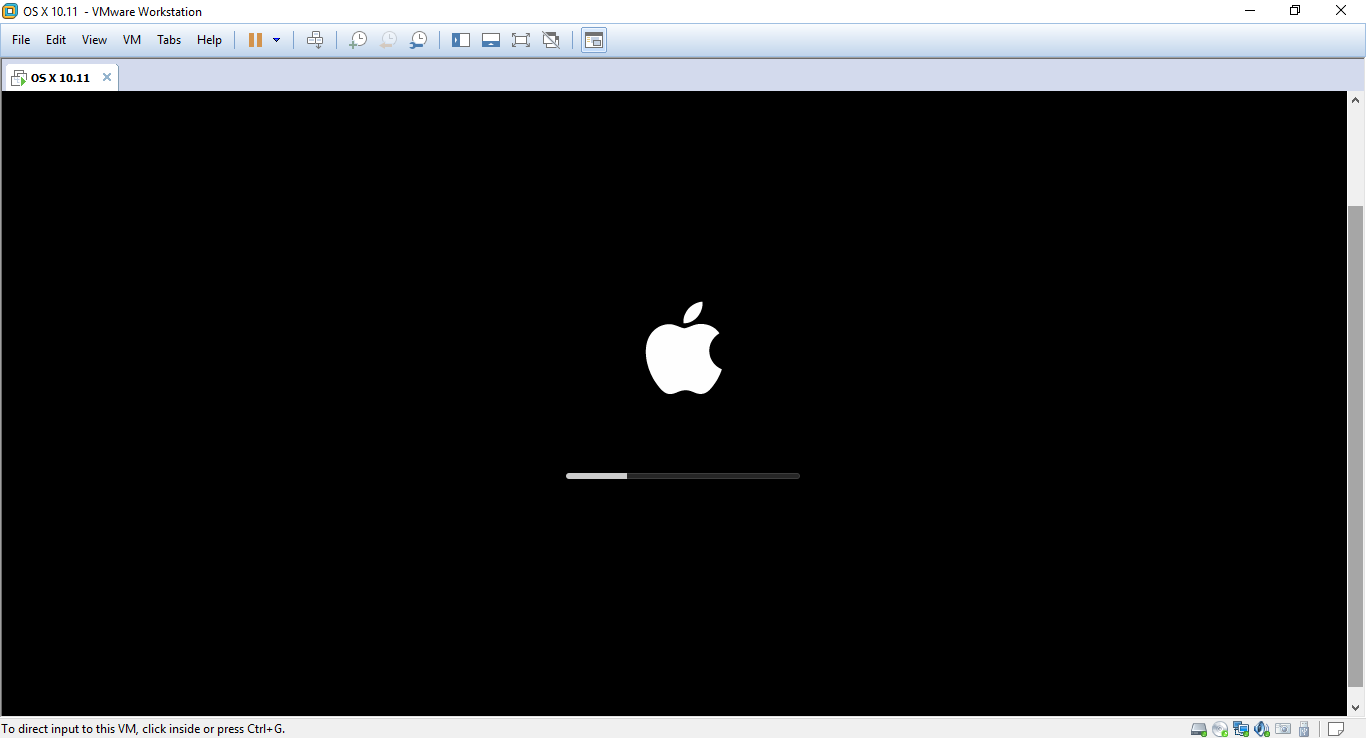The width and height of the screenshot is (1366, 738).
Task: Open the snapshot manager
Action: (x=418, y=40)
